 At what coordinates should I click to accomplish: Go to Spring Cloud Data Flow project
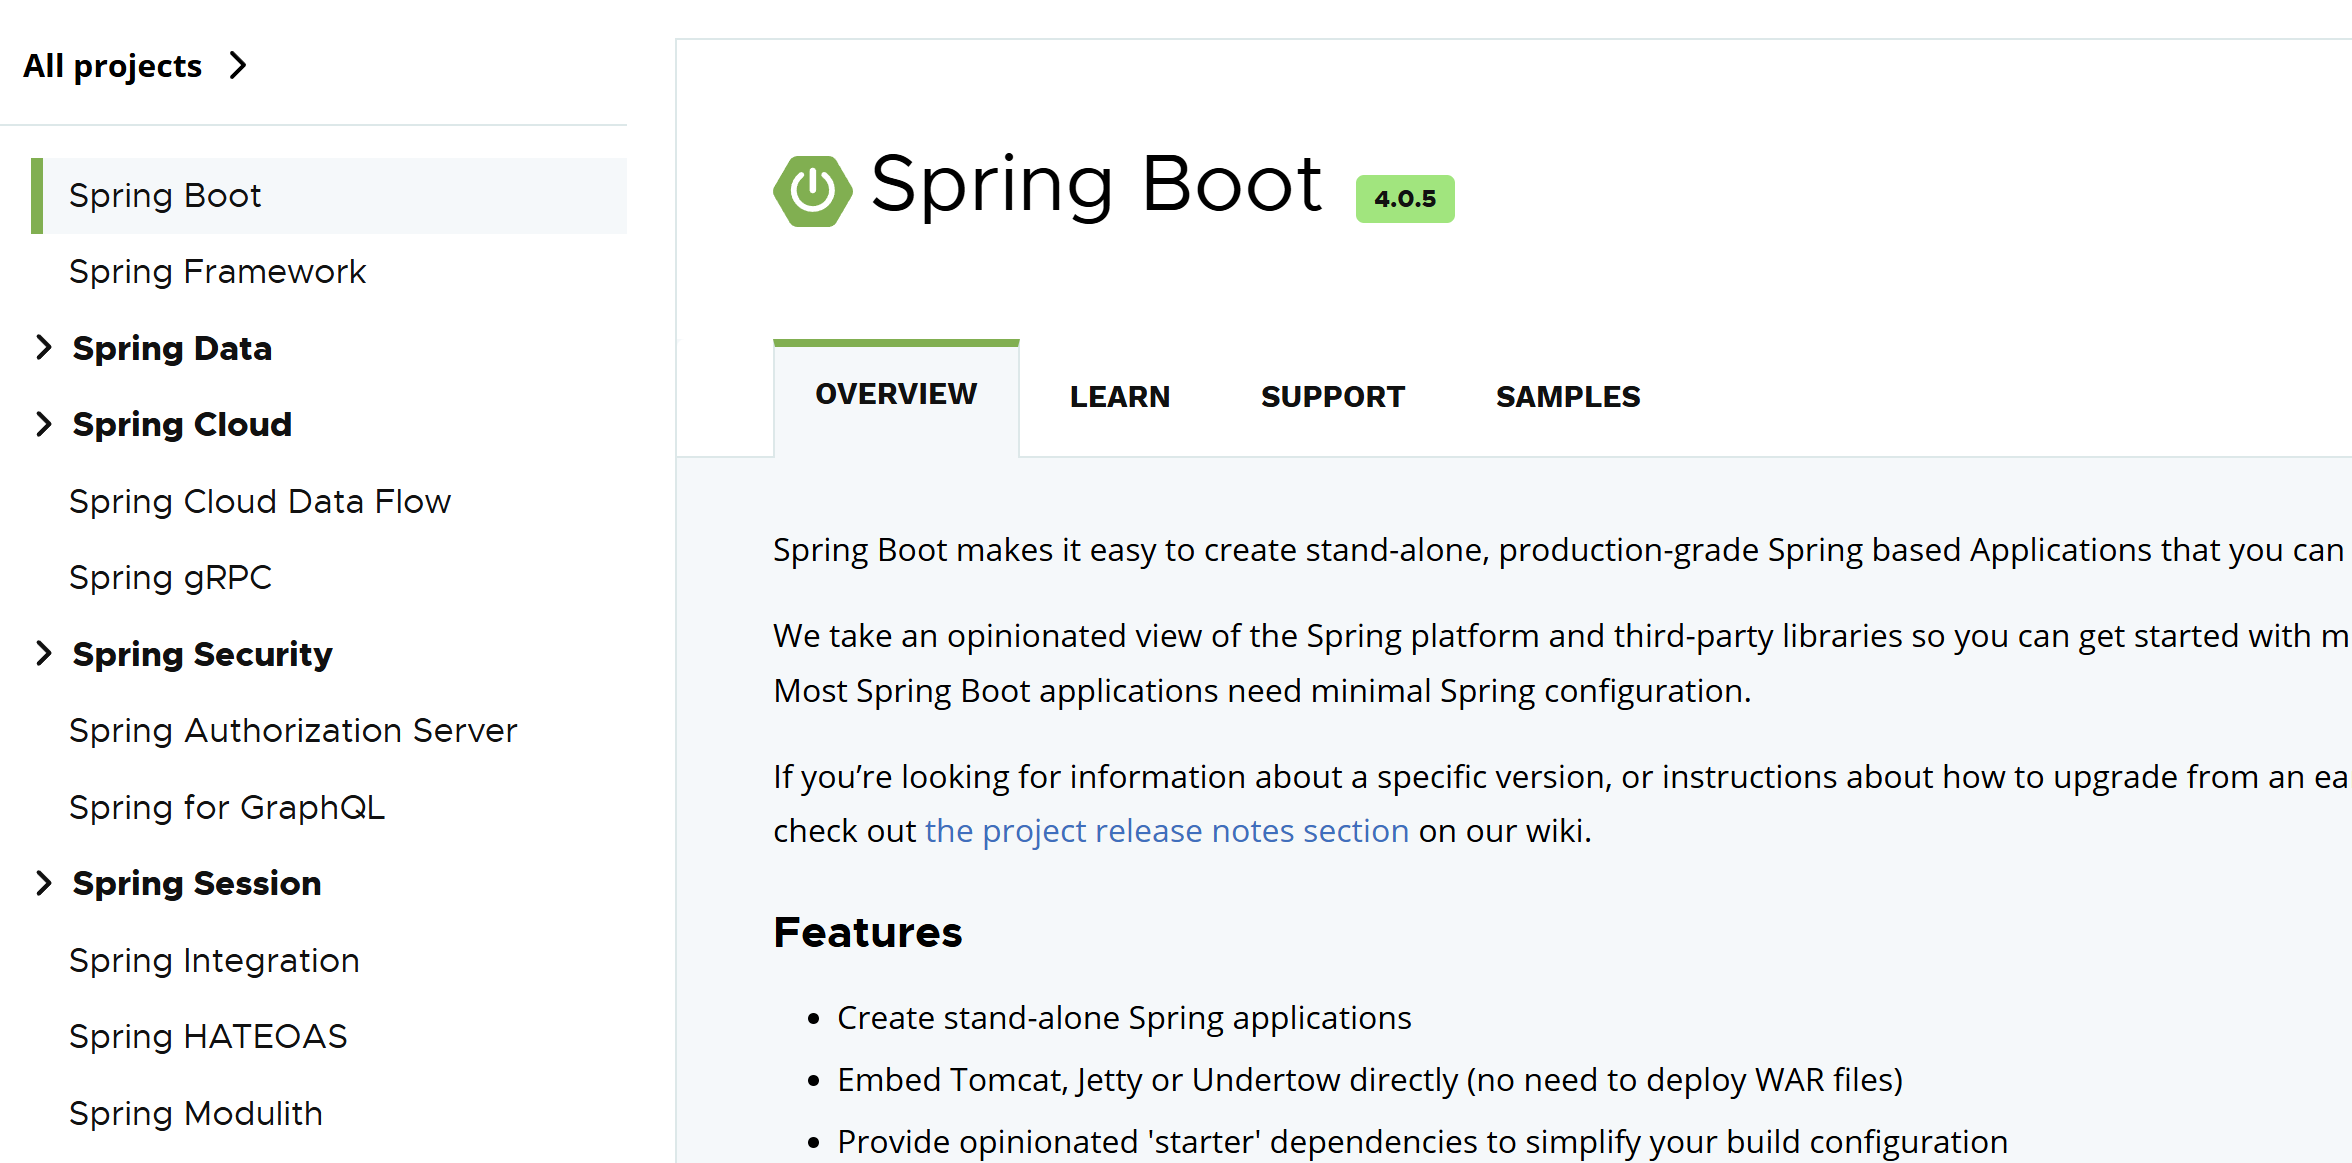[259, 502]
